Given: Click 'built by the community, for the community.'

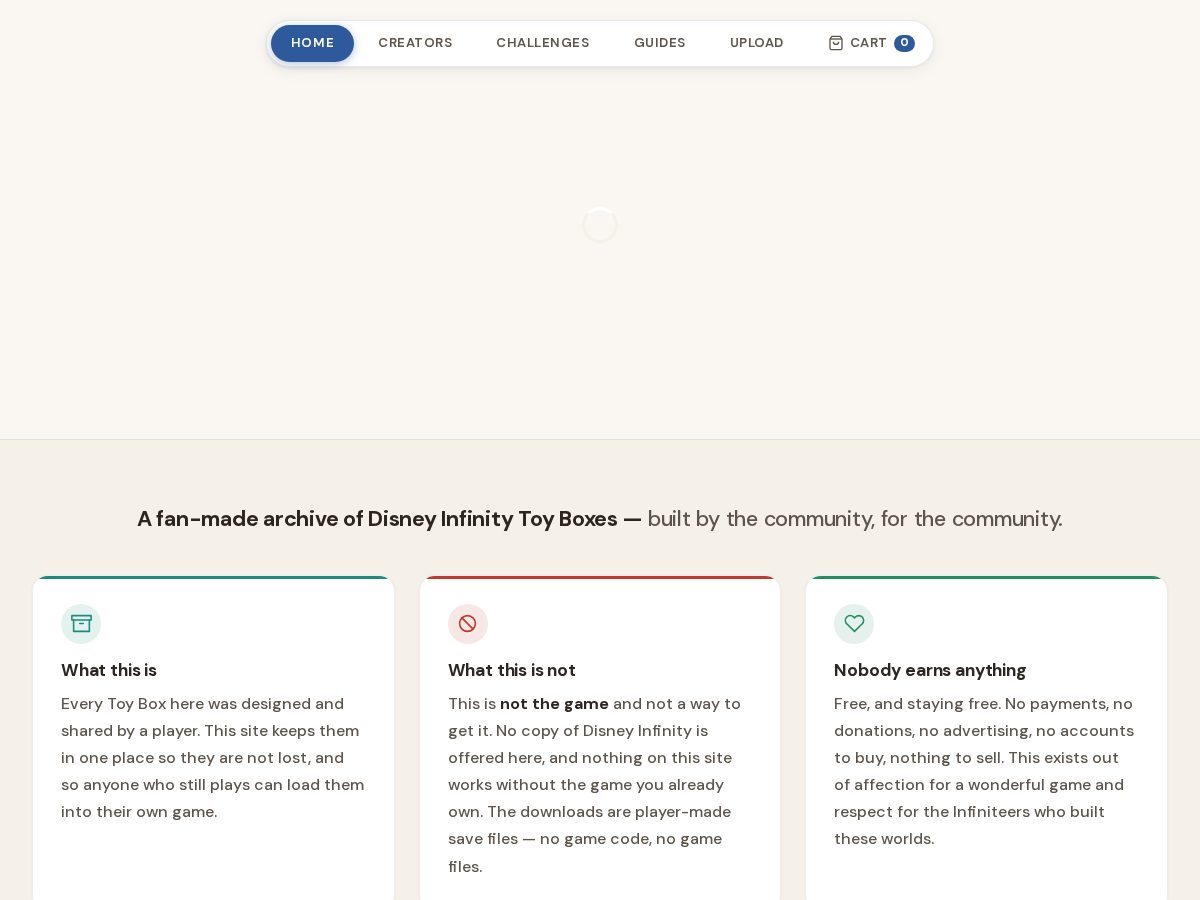Looking at the screenshot, I should [x=855, y=519].
